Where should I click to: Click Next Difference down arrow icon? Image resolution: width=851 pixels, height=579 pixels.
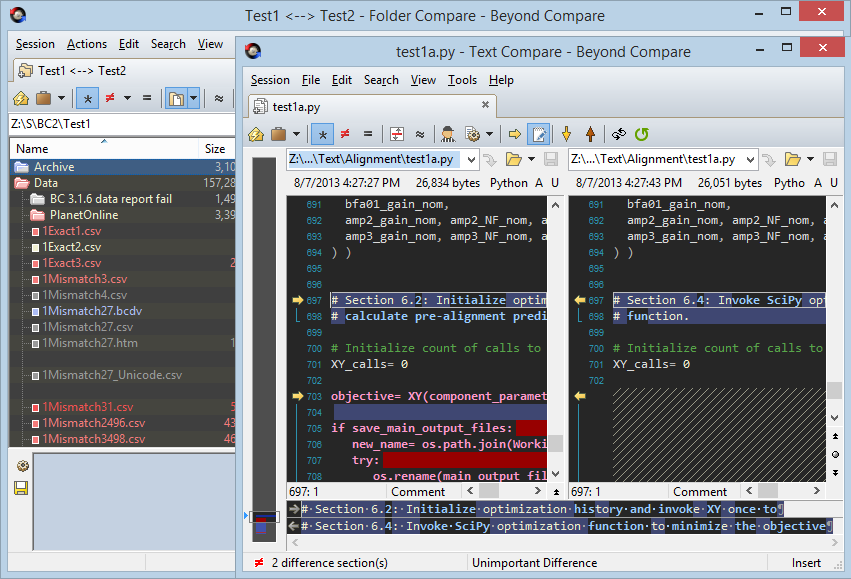(x=566, y=133)
